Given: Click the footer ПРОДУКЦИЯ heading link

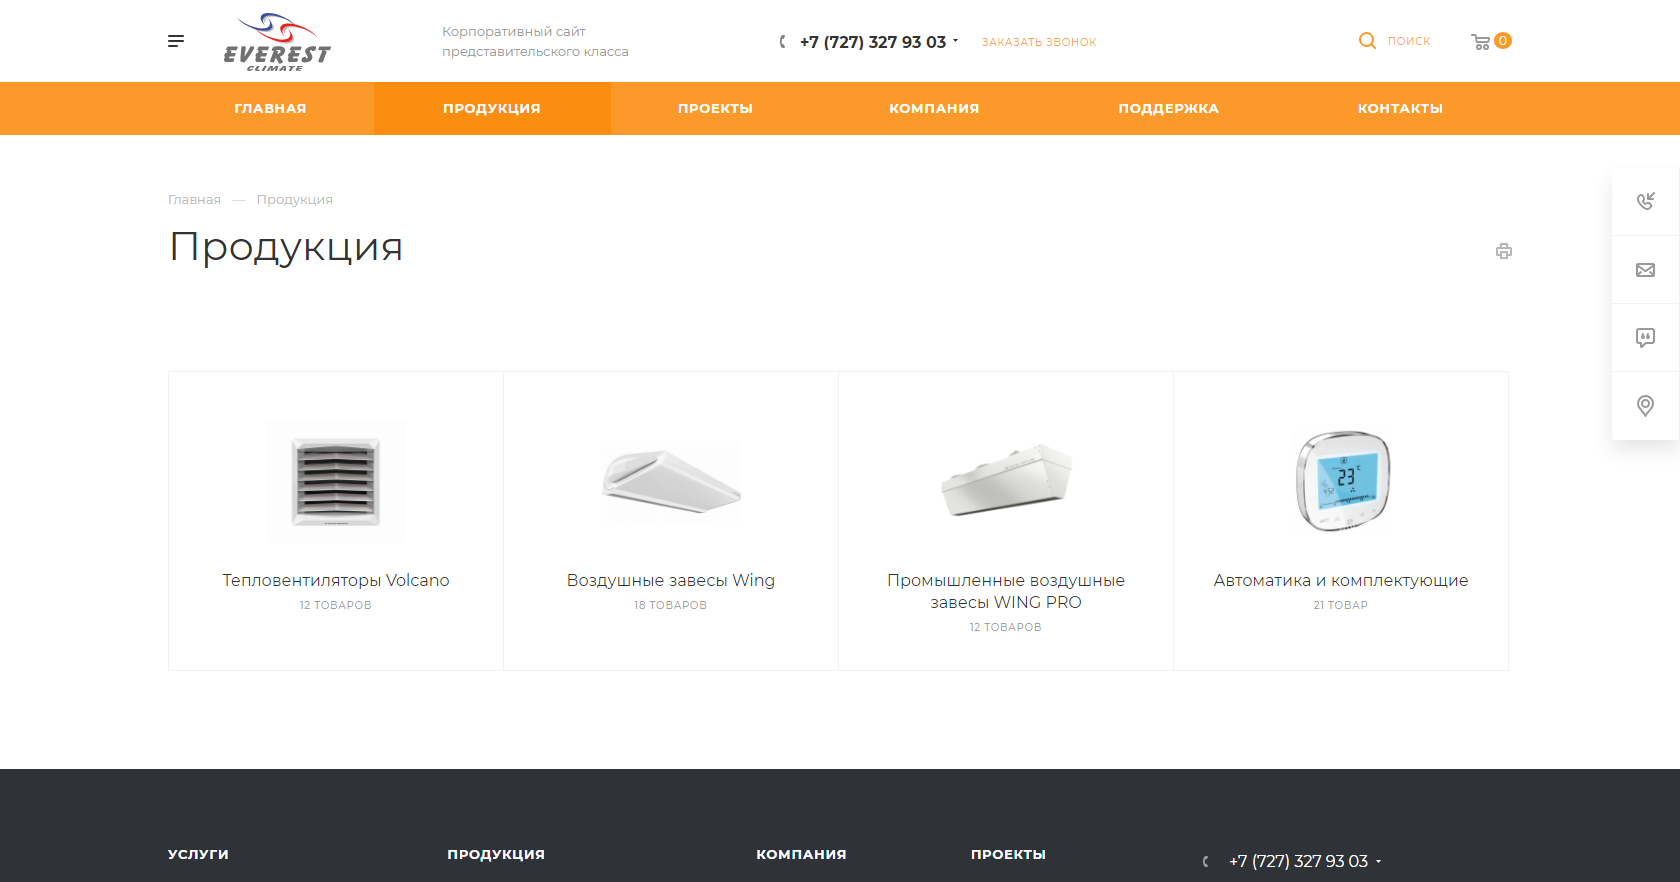Looking at the screenshot, I should click(496, 854).
